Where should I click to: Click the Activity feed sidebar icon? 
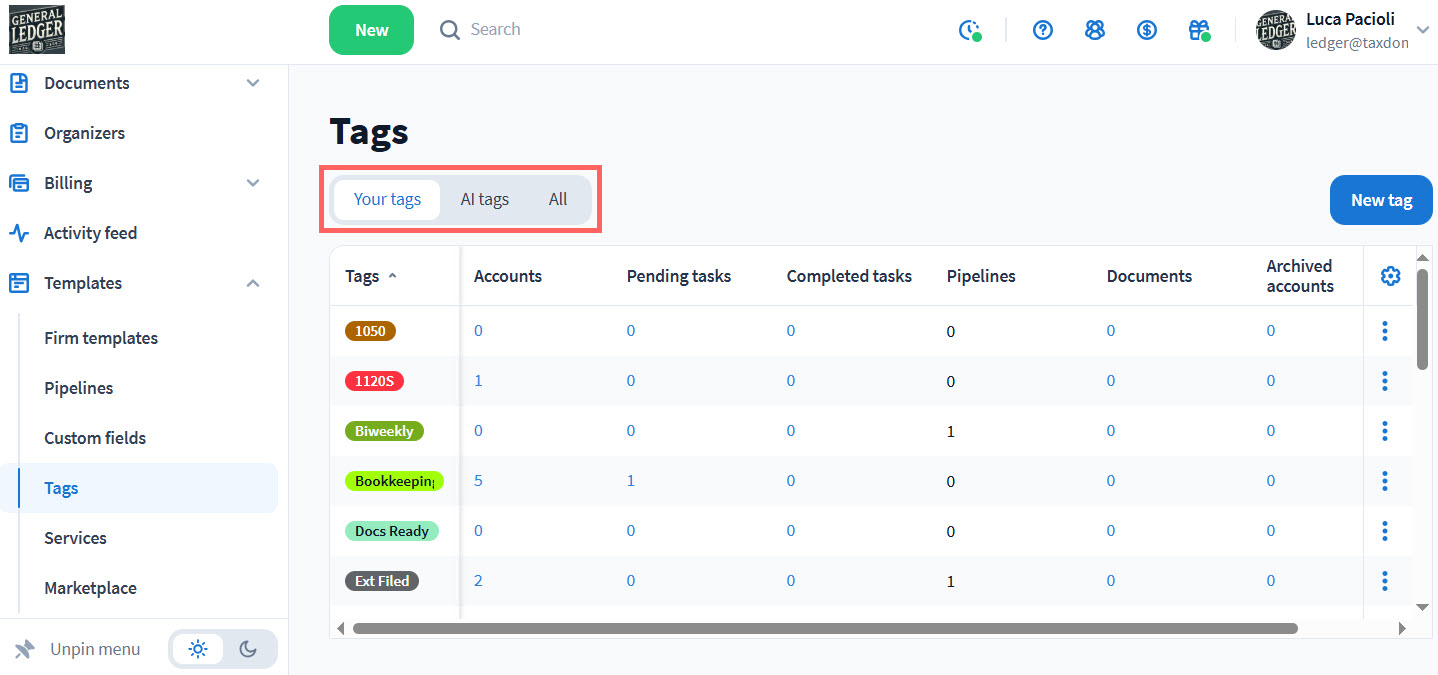(x=19, y=233)
